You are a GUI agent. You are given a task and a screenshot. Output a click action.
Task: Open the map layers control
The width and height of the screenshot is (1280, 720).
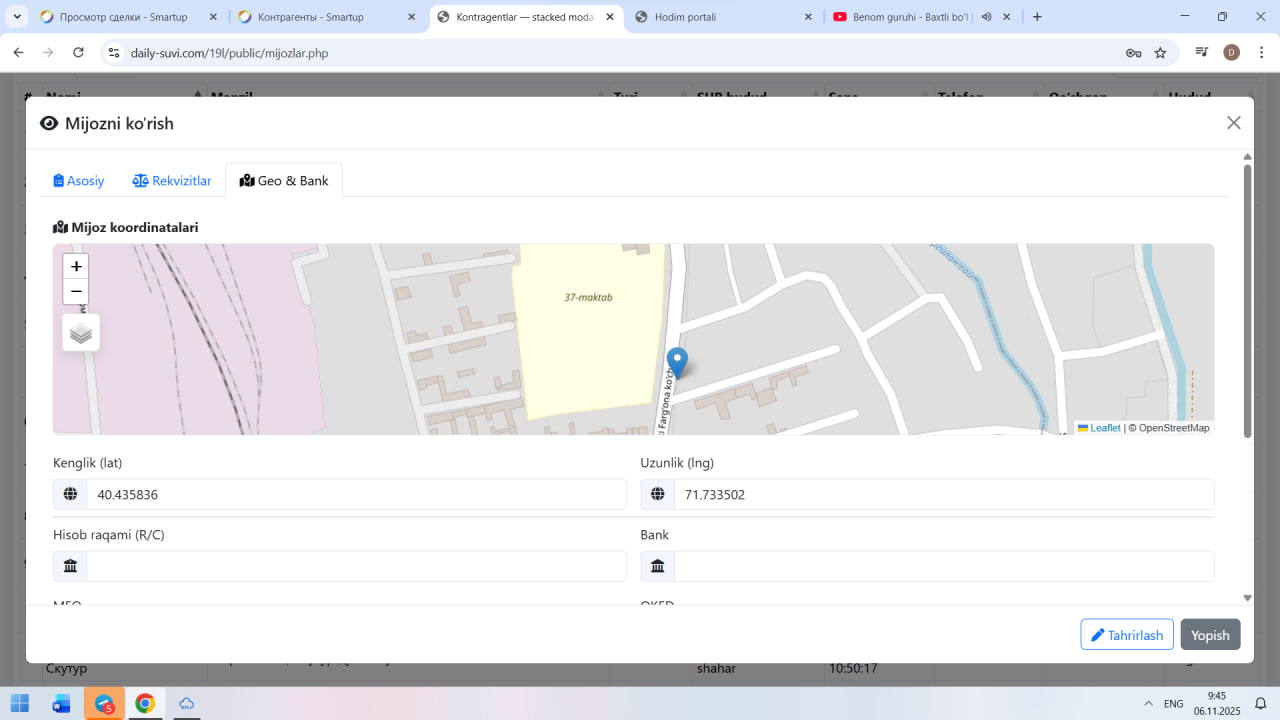coord(81,333)
